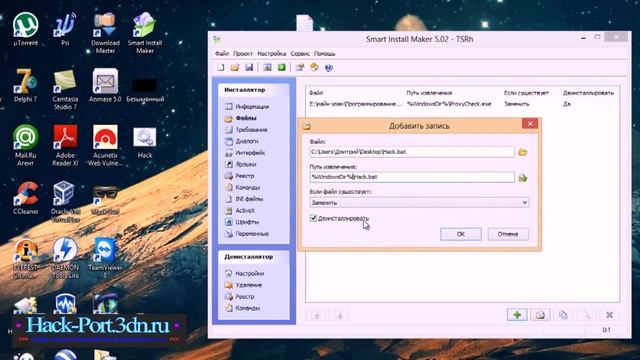
Task: Close the Добавить запись dialog
Action: pos(530,124)
